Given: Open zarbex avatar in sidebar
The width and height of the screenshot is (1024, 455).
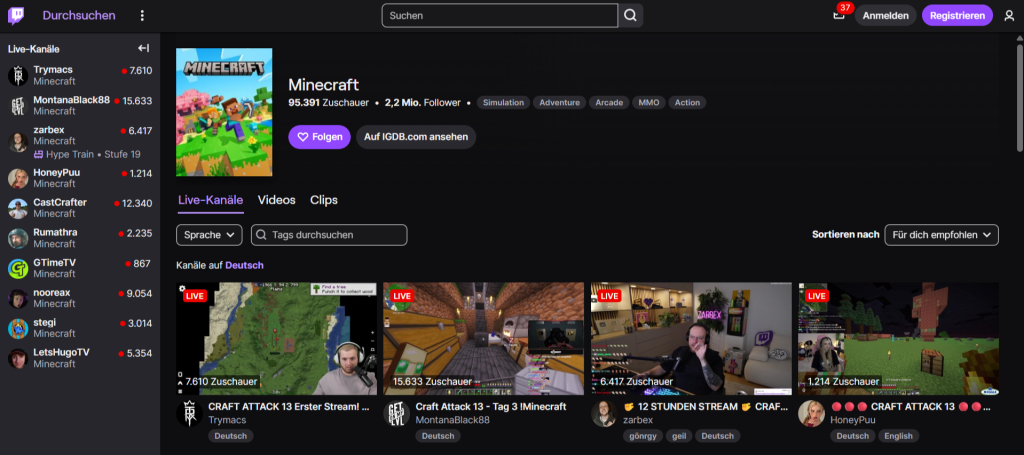Looking at the screenshot, I should (18, 141).
